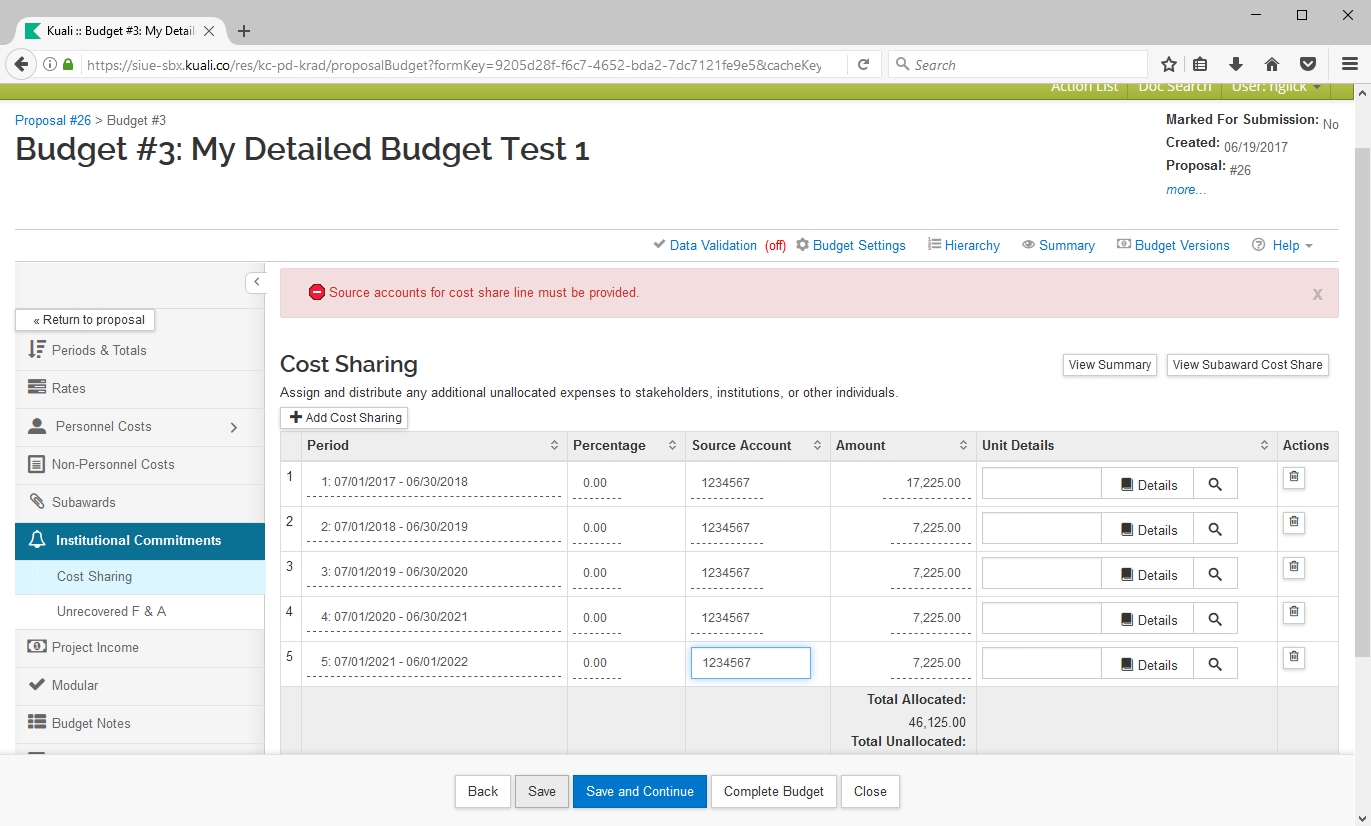This screenshot has width=1371, height=826.
Task: Open the Help dropdown menu
Action: [1284, 245]
